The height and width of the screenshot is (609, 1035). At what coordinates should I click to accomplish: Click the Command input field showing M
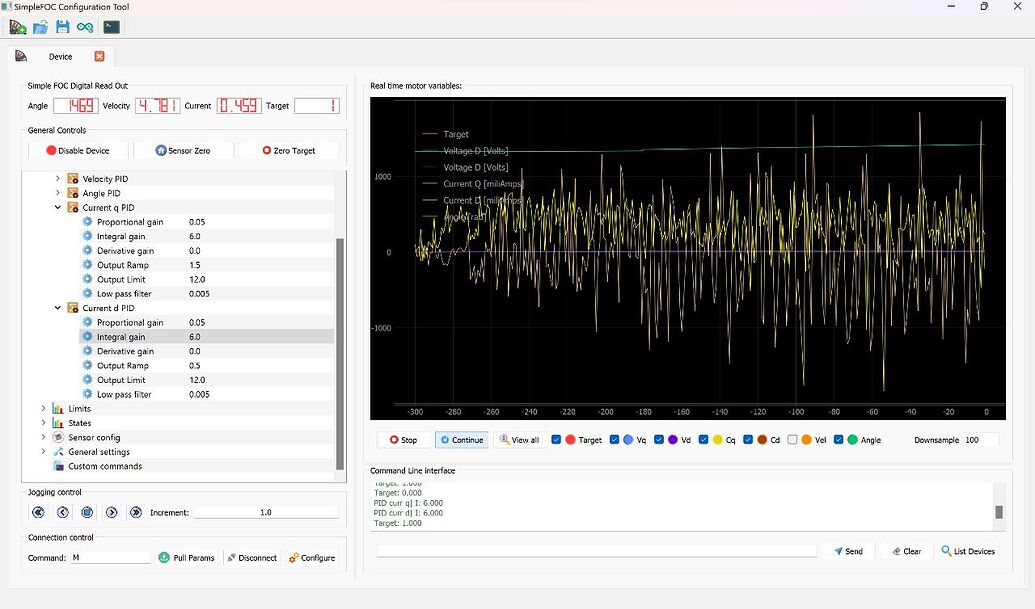[x=113, y=557]
